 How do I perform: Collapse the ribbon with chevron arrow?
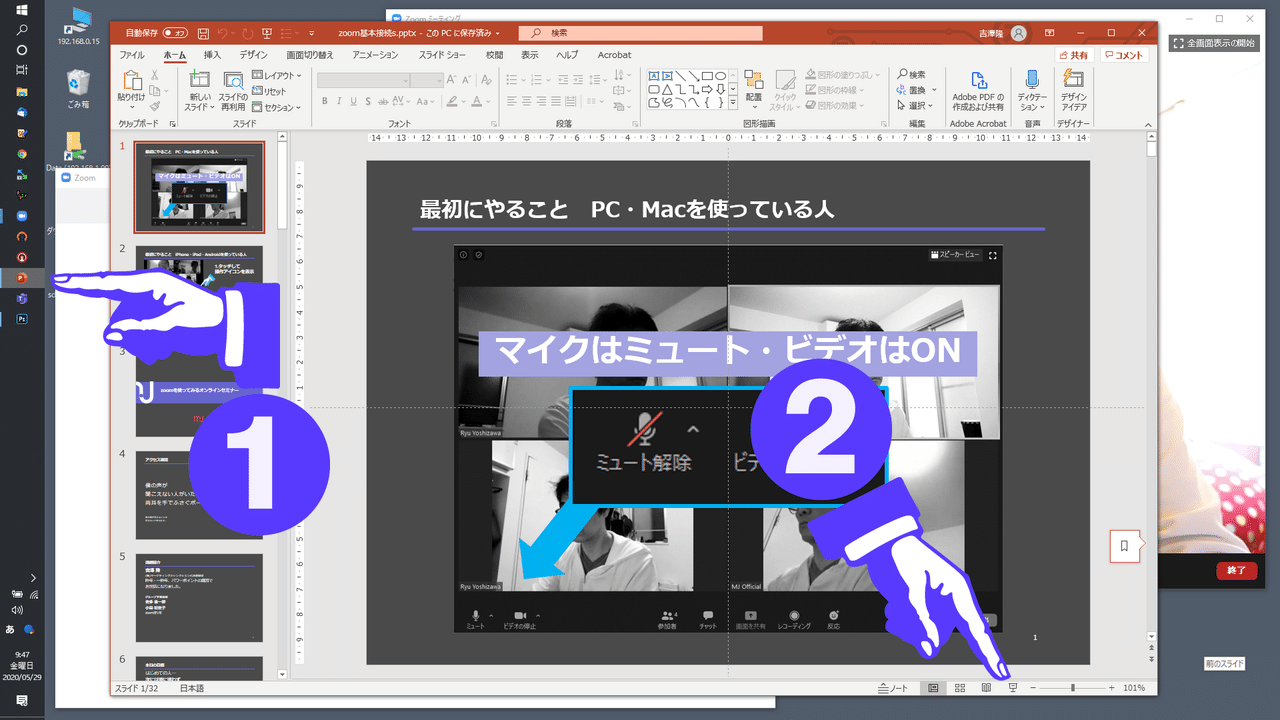1148,124
